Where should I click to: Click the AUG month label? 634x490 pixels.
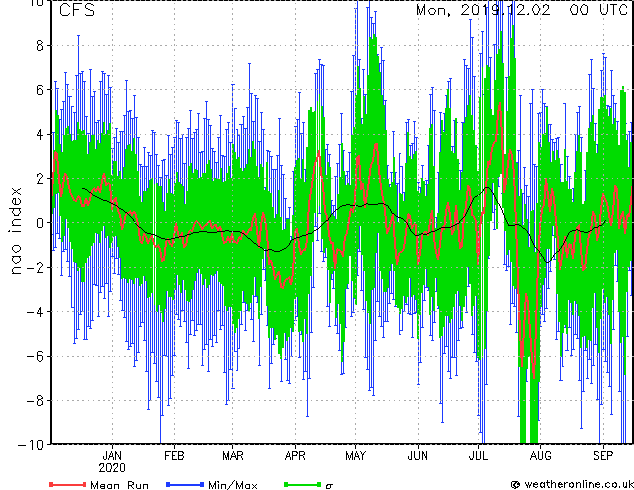(541, 456)
